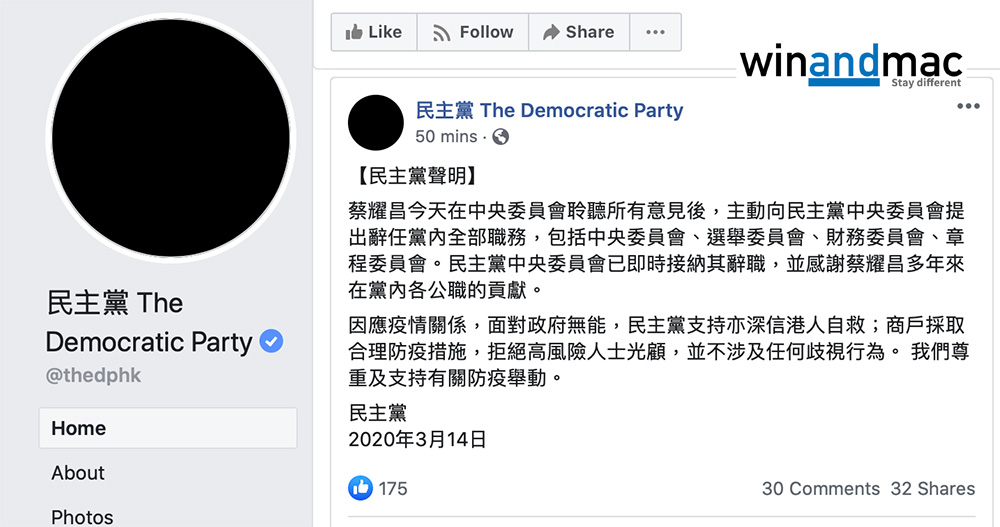Click the blue like reaction icon
1000x527 pixels.
360,488
